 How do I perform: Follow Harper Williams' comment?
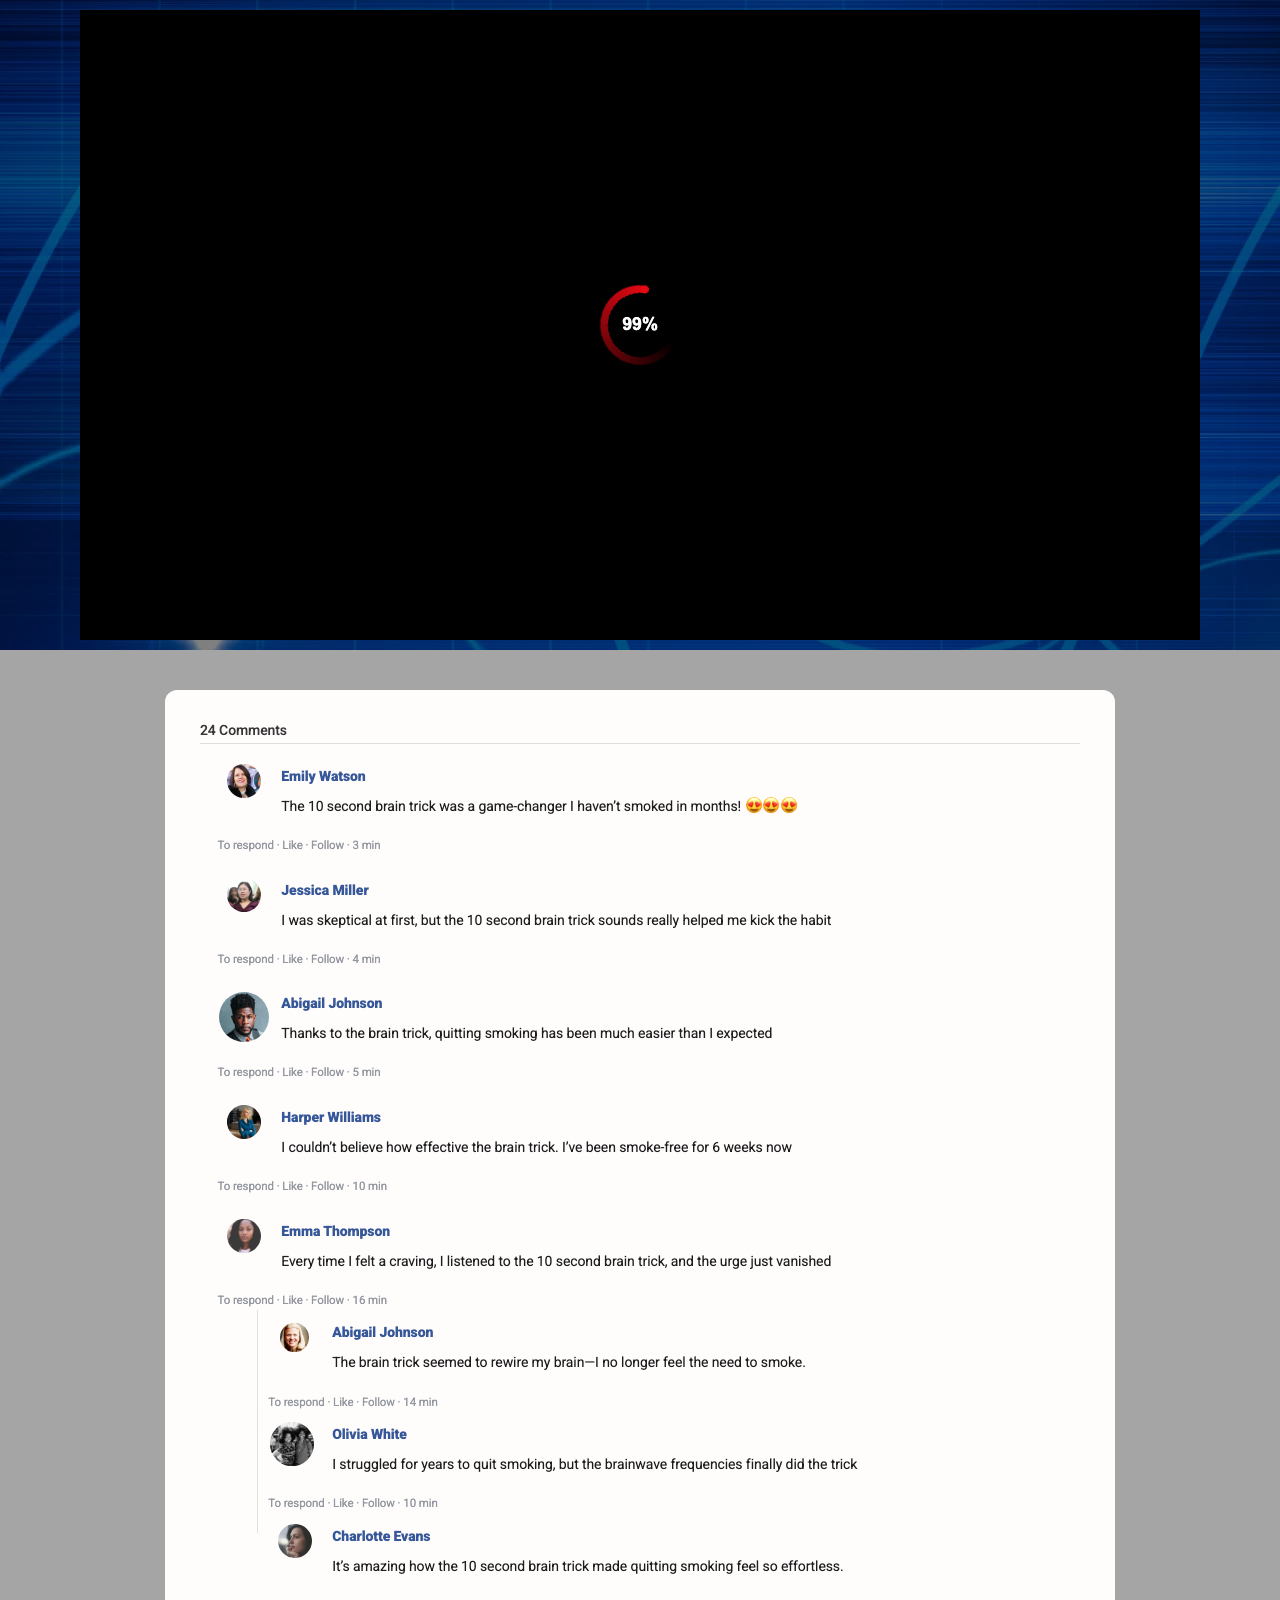point(327,1186)
